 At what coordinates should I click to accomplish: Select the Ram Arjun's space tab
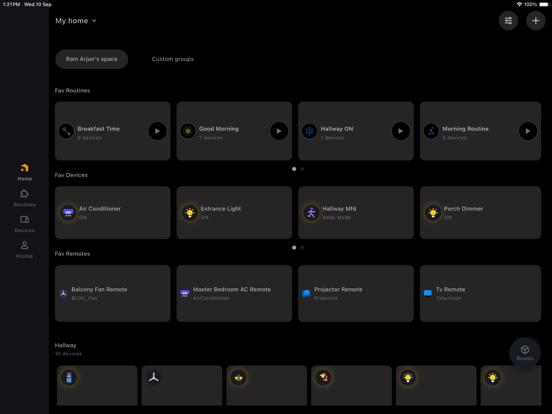click(x=92, y=59)
